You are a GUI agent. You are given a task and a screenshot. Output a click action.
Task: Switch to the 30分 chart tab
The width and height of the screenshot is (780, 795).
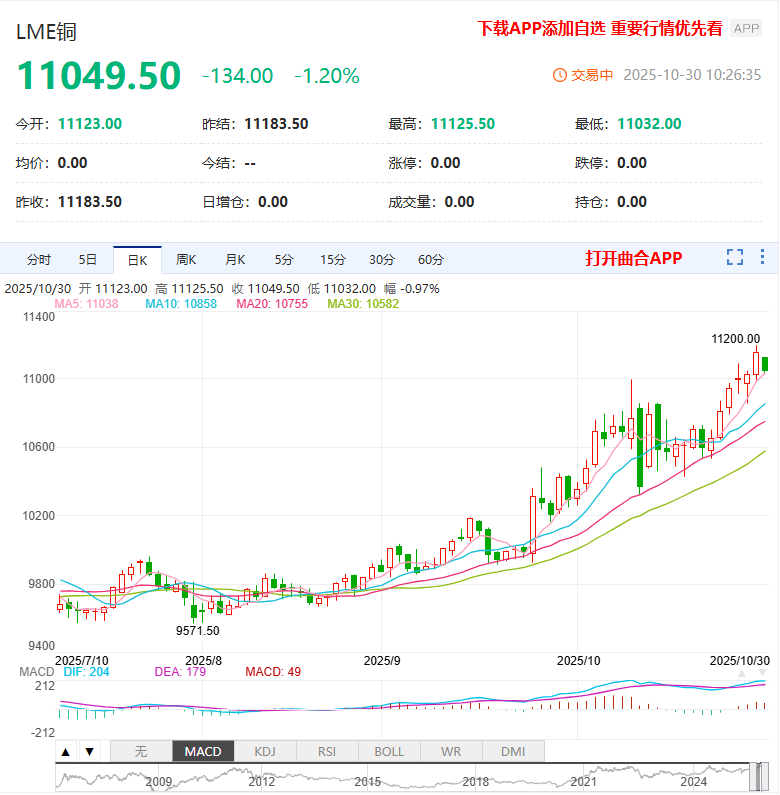pos(382,260)
